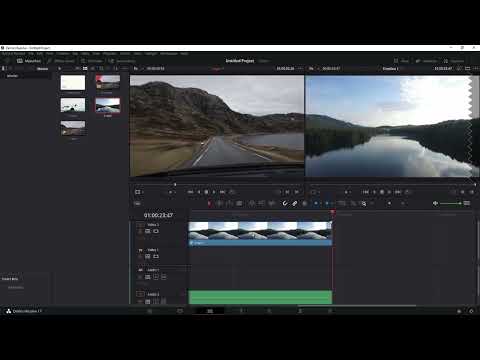Open the Workspace menu
The width and height of the screenshot is (480, 360).
point(169,53)
